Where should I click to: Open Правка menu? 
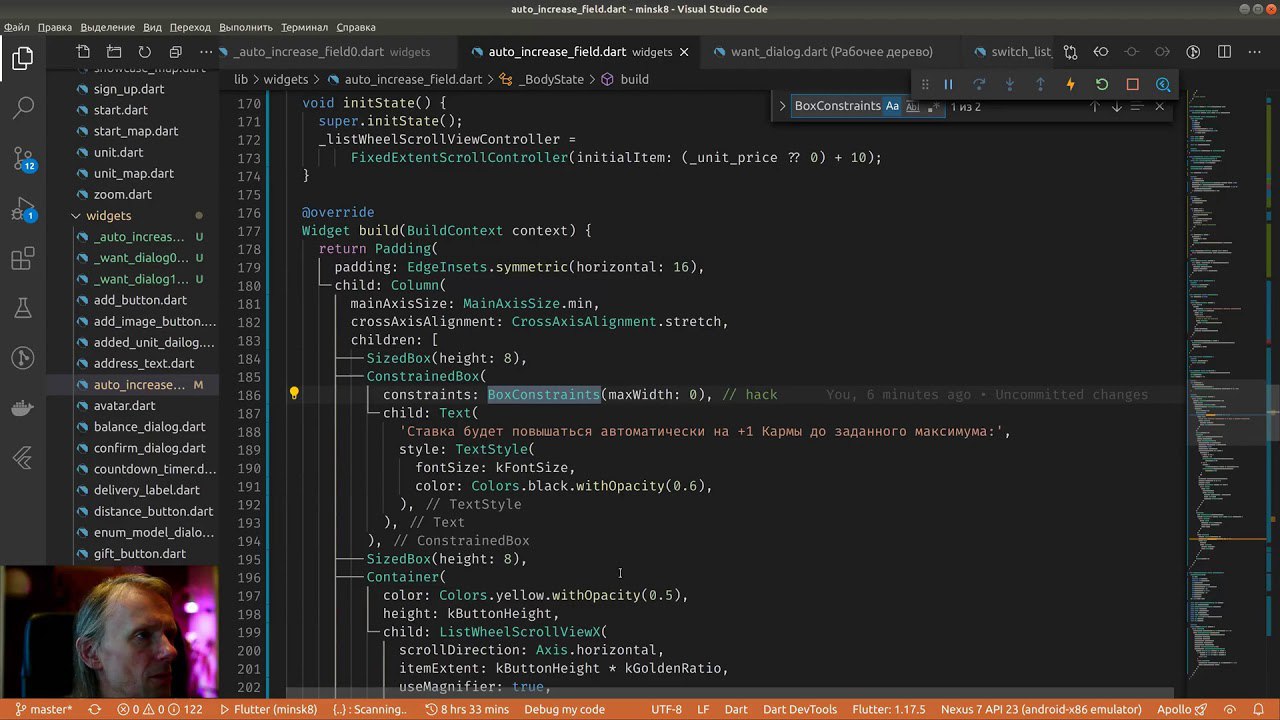coord(54,27)
